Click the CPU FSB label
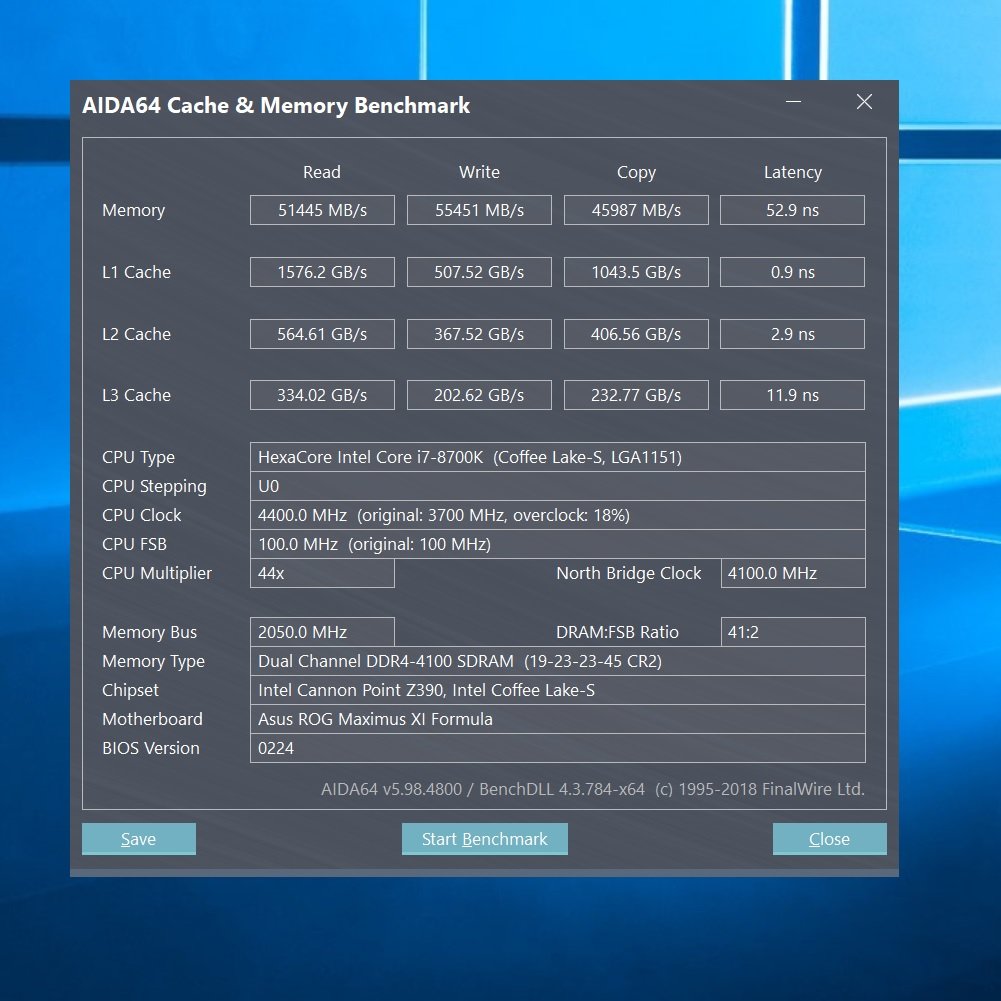 (x=135, y=544)
